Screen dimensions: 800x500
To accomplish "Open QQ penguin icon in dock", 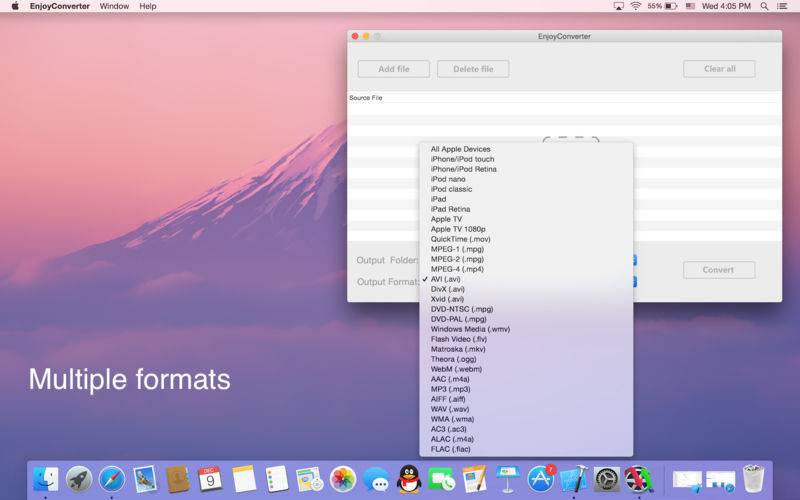I will (x=409, y=480).
